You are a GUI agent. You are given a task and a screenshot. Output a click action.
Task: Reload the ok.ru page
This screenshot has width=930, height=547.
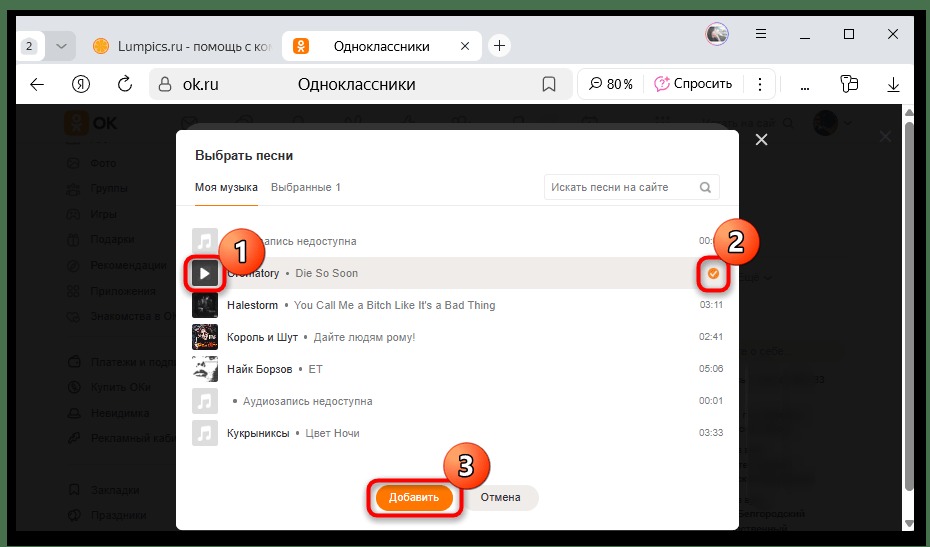[125, 84]
